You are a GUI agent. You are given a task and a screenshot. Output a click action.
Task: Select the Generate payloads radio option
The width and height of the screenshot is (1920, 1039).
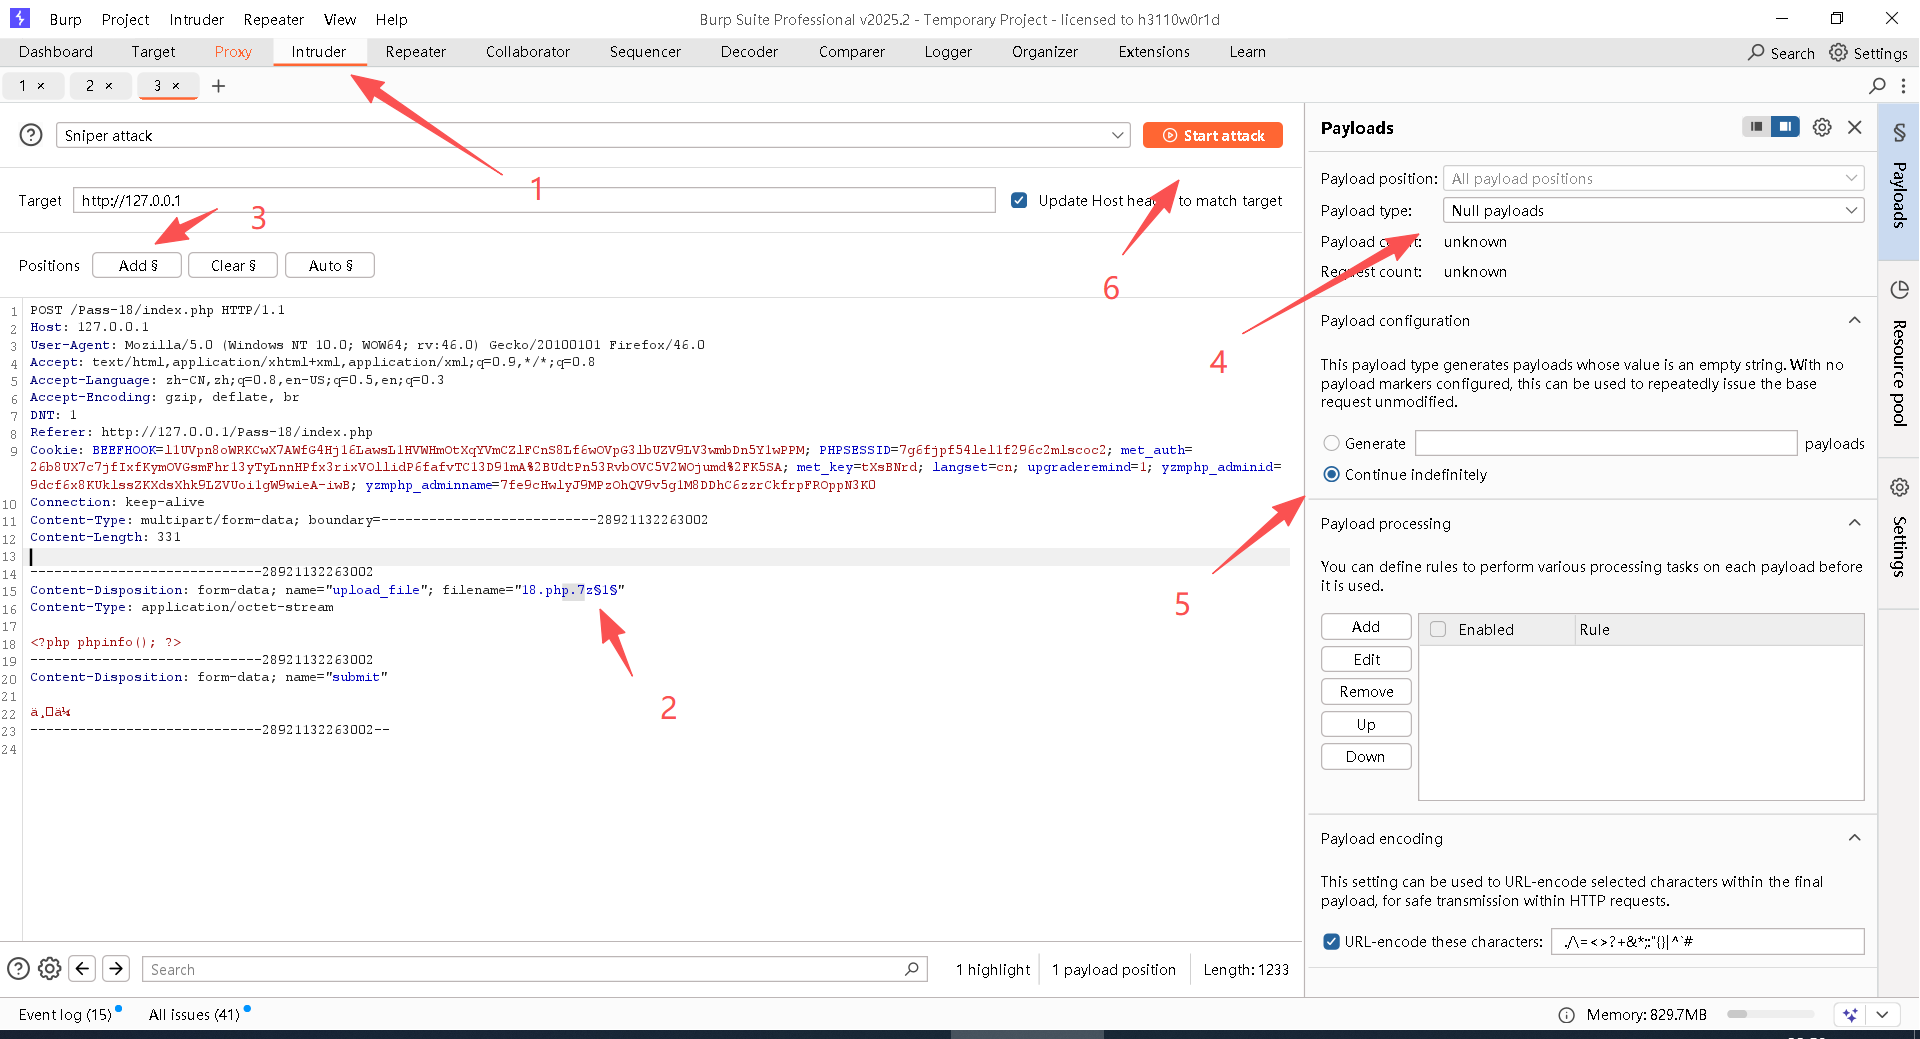(1331, 443)
